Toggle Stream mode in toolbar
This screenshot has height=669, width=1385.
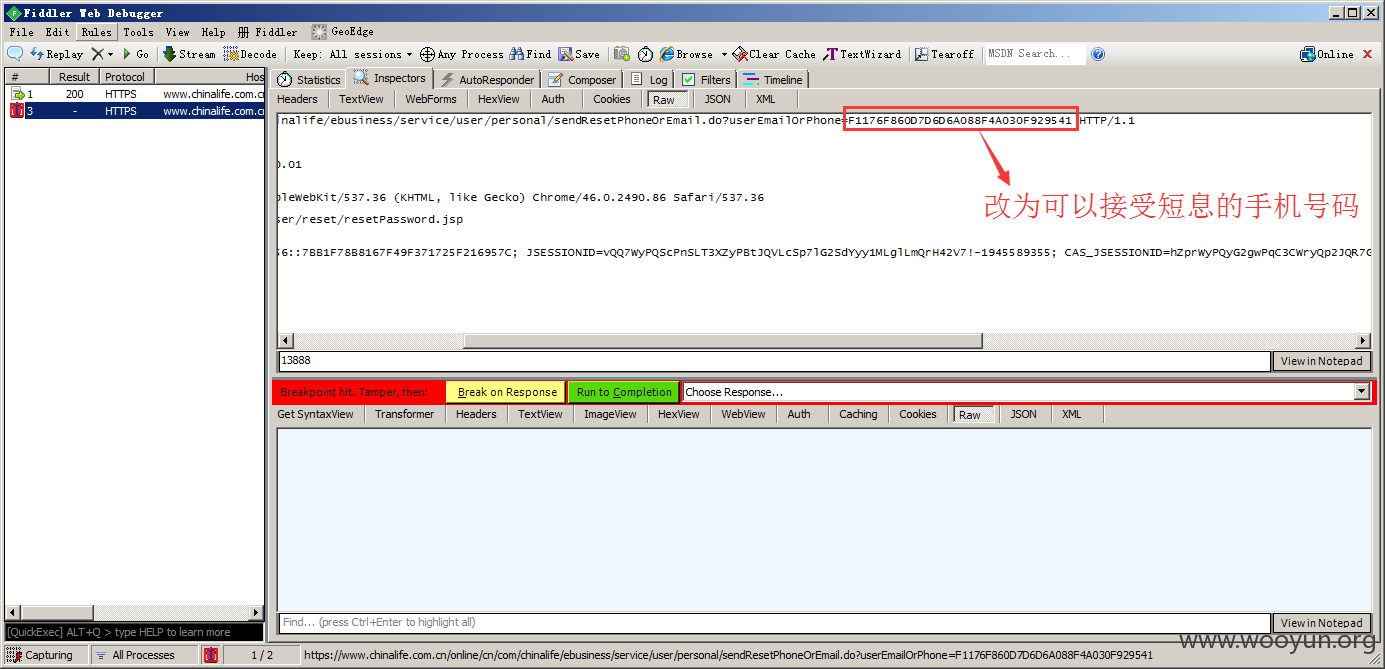pos(189,54)
